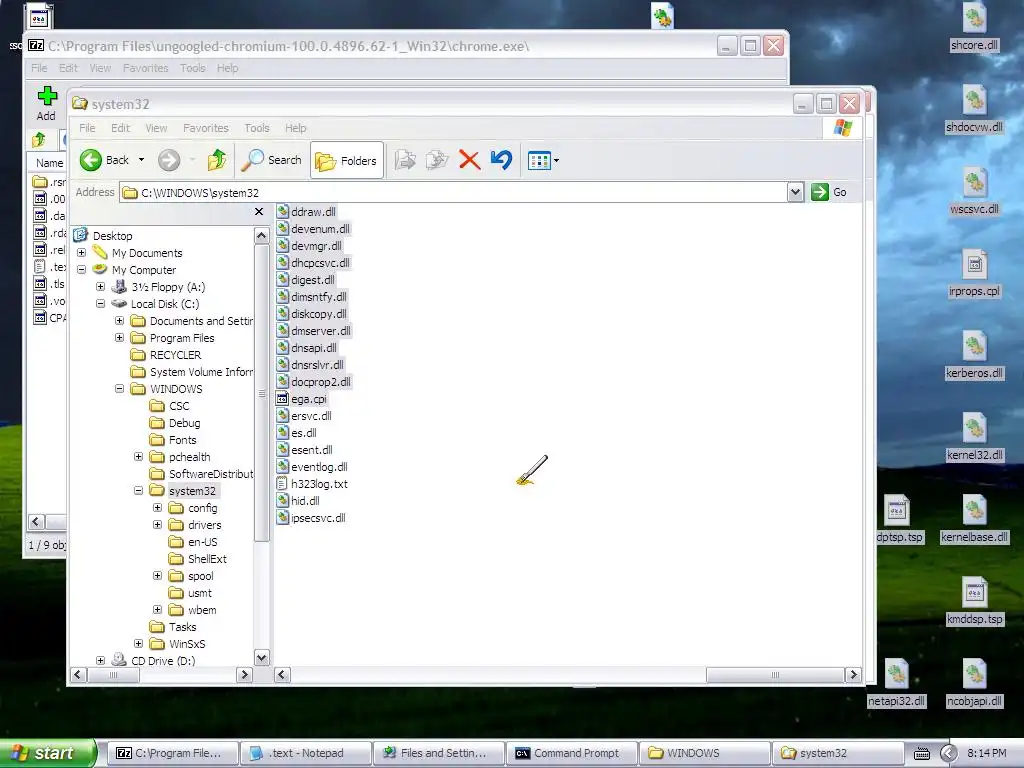Open the Windows Start menu

click(x=47, y=753)
